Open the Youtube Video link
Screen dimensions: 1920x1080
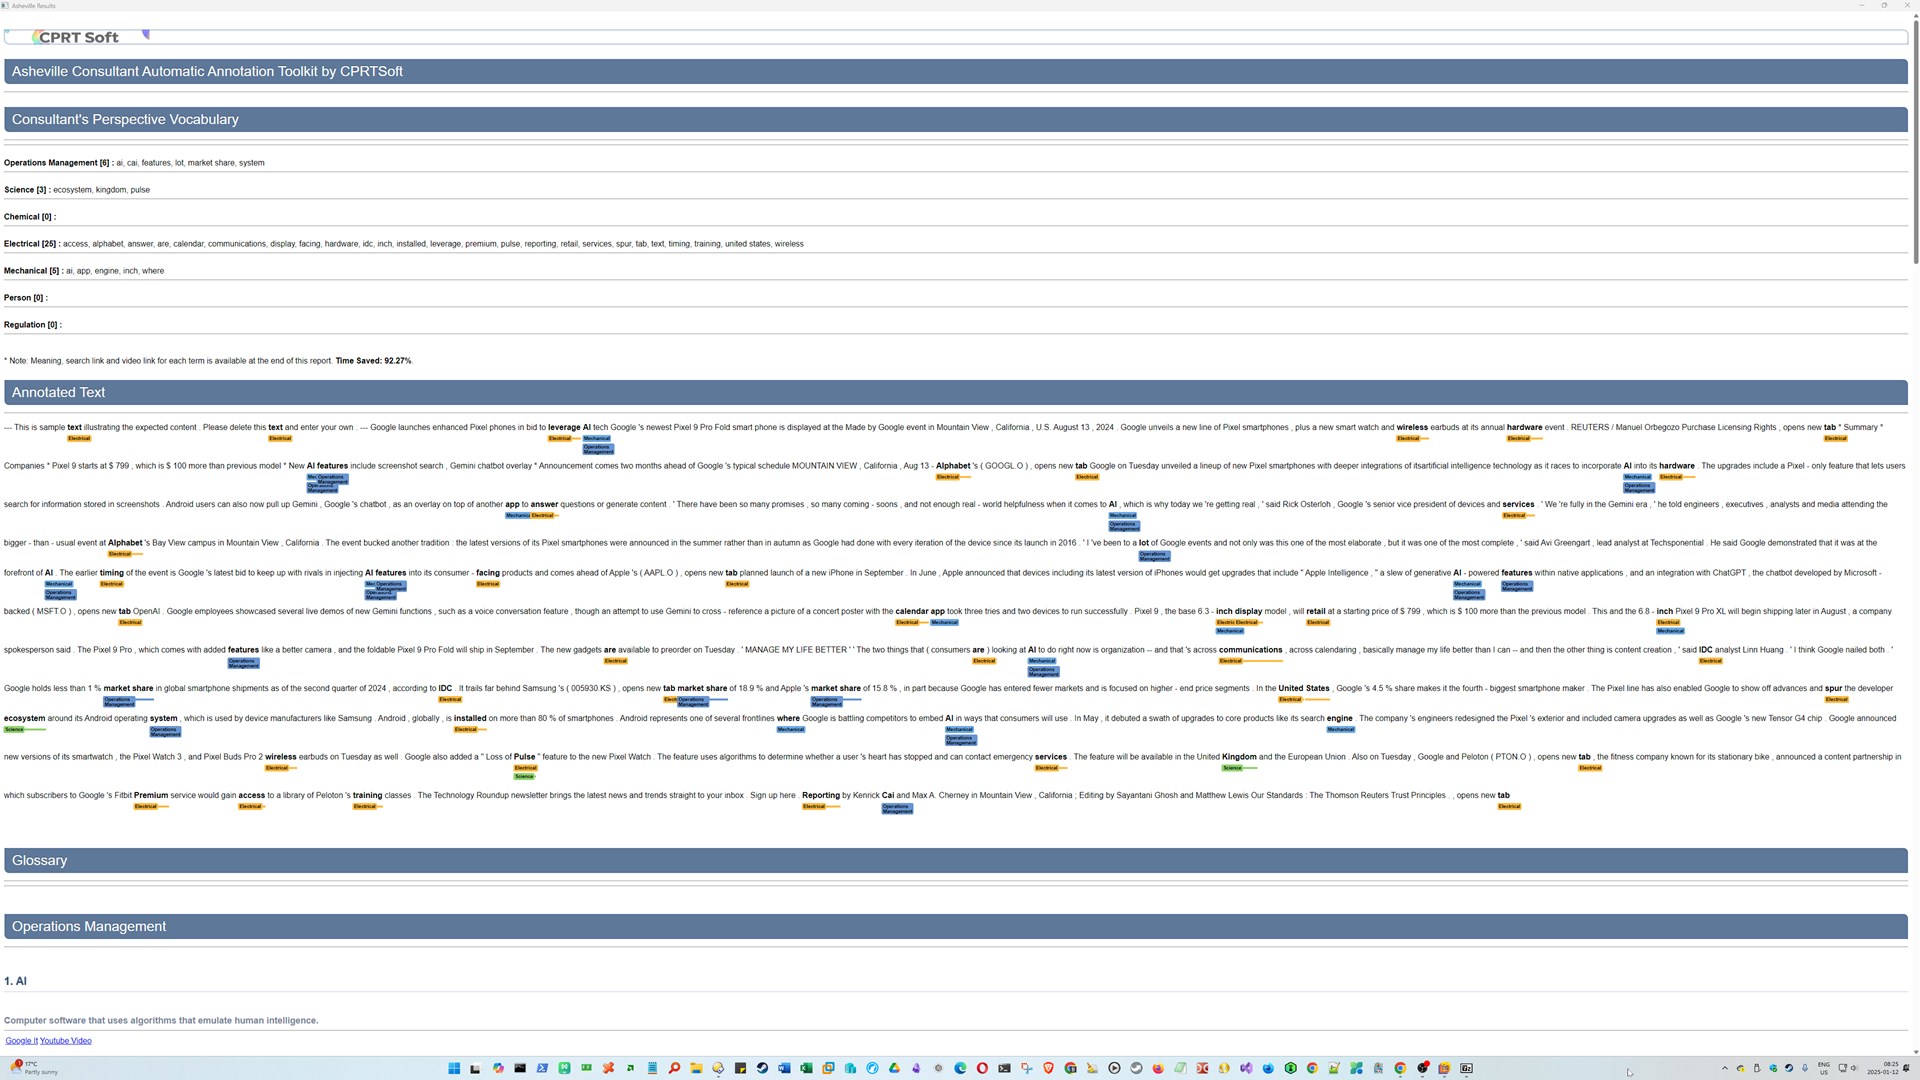click(66, 1041)
